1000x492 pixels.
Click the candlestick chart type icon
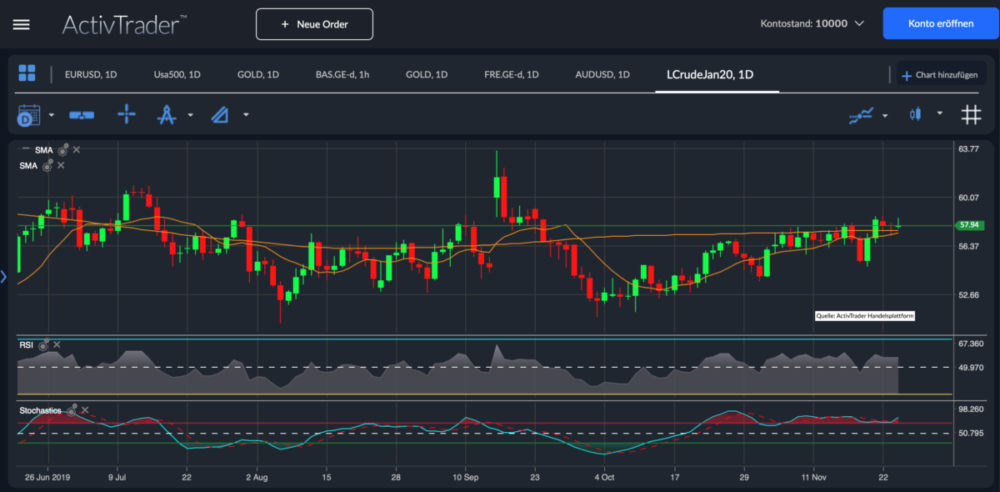(x=916, y=114)
